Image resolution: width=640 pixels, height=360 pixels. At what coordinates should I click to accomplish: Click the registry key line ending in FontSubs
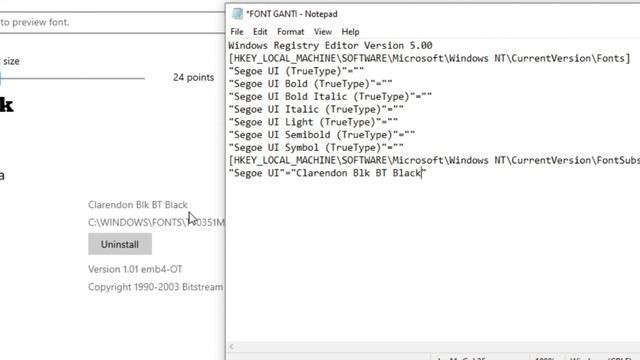pyautogui.click(x=434, y=160)
